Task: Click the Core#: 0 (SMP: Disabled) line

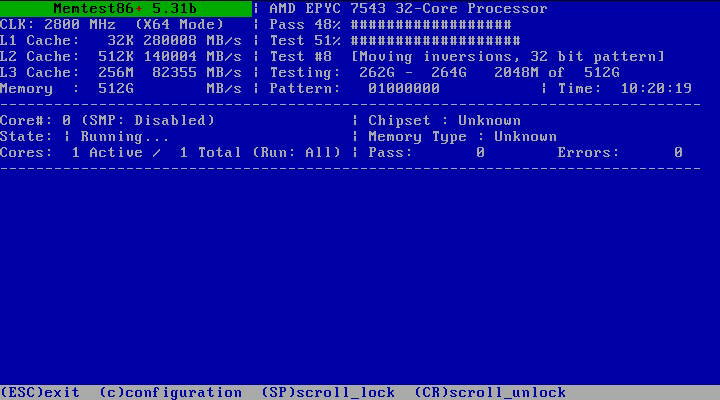Action: coord(107,121)
